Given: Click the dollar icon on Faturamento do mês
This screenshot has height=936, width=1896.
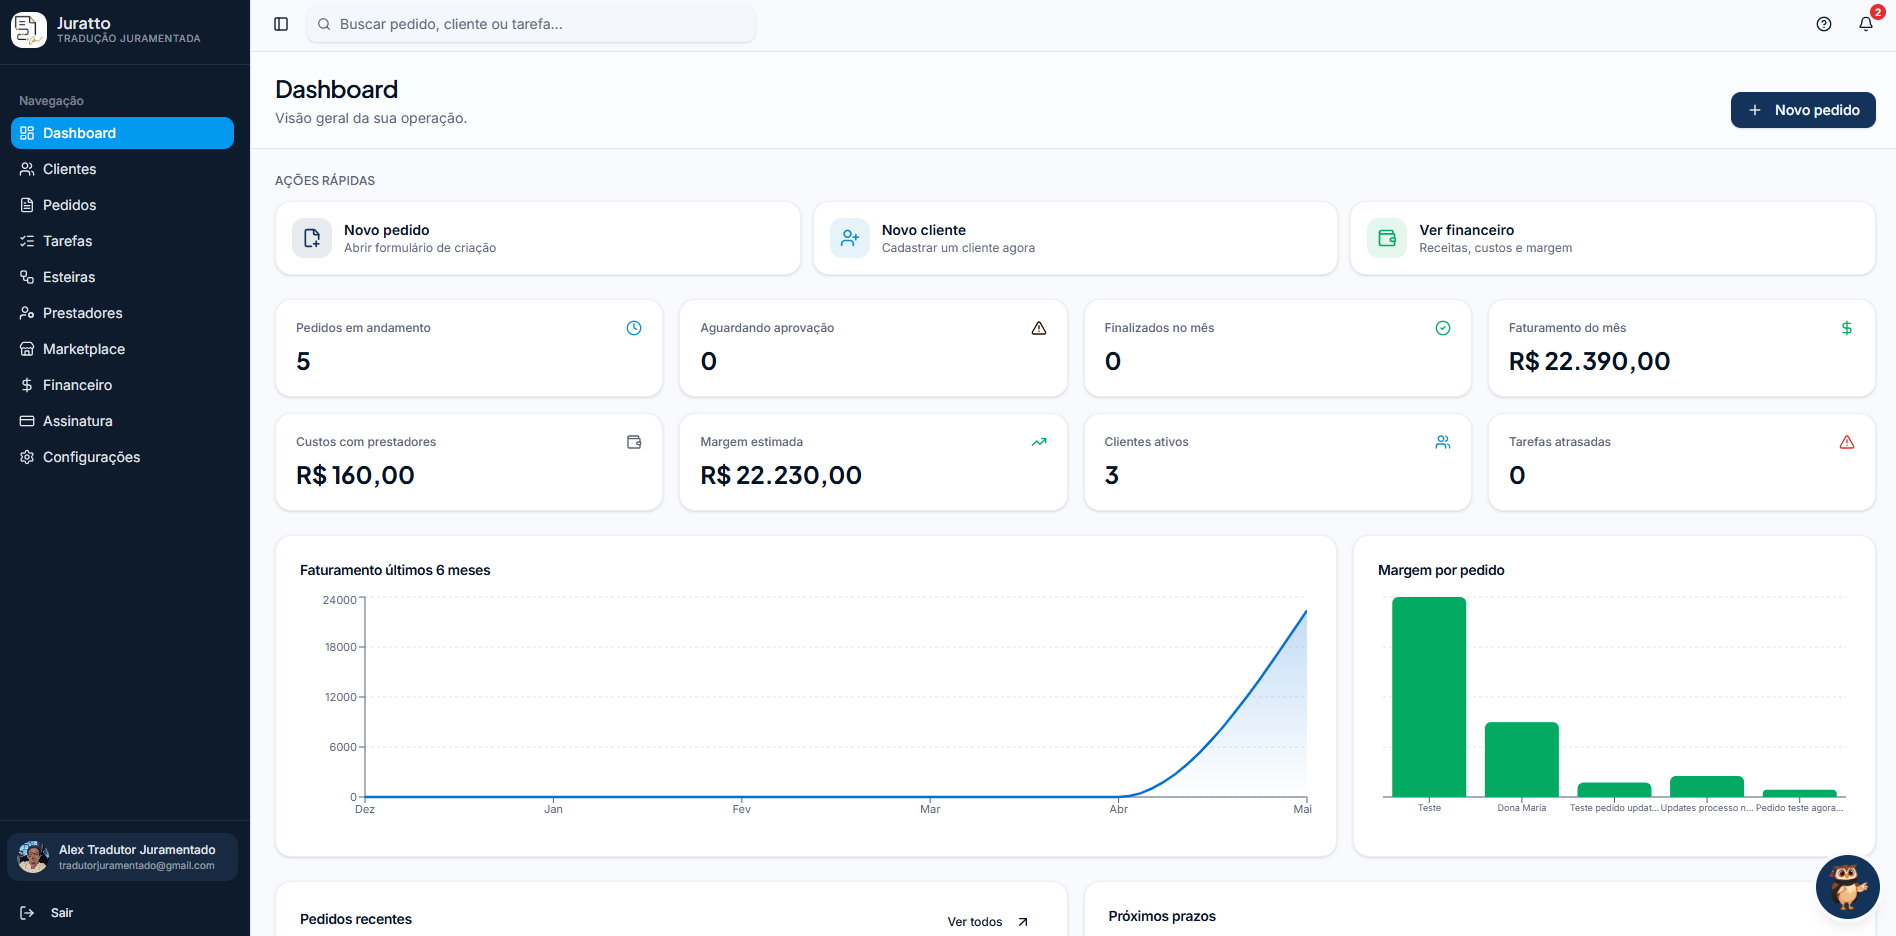Looking at the screenshot, I should [1847, 328].
